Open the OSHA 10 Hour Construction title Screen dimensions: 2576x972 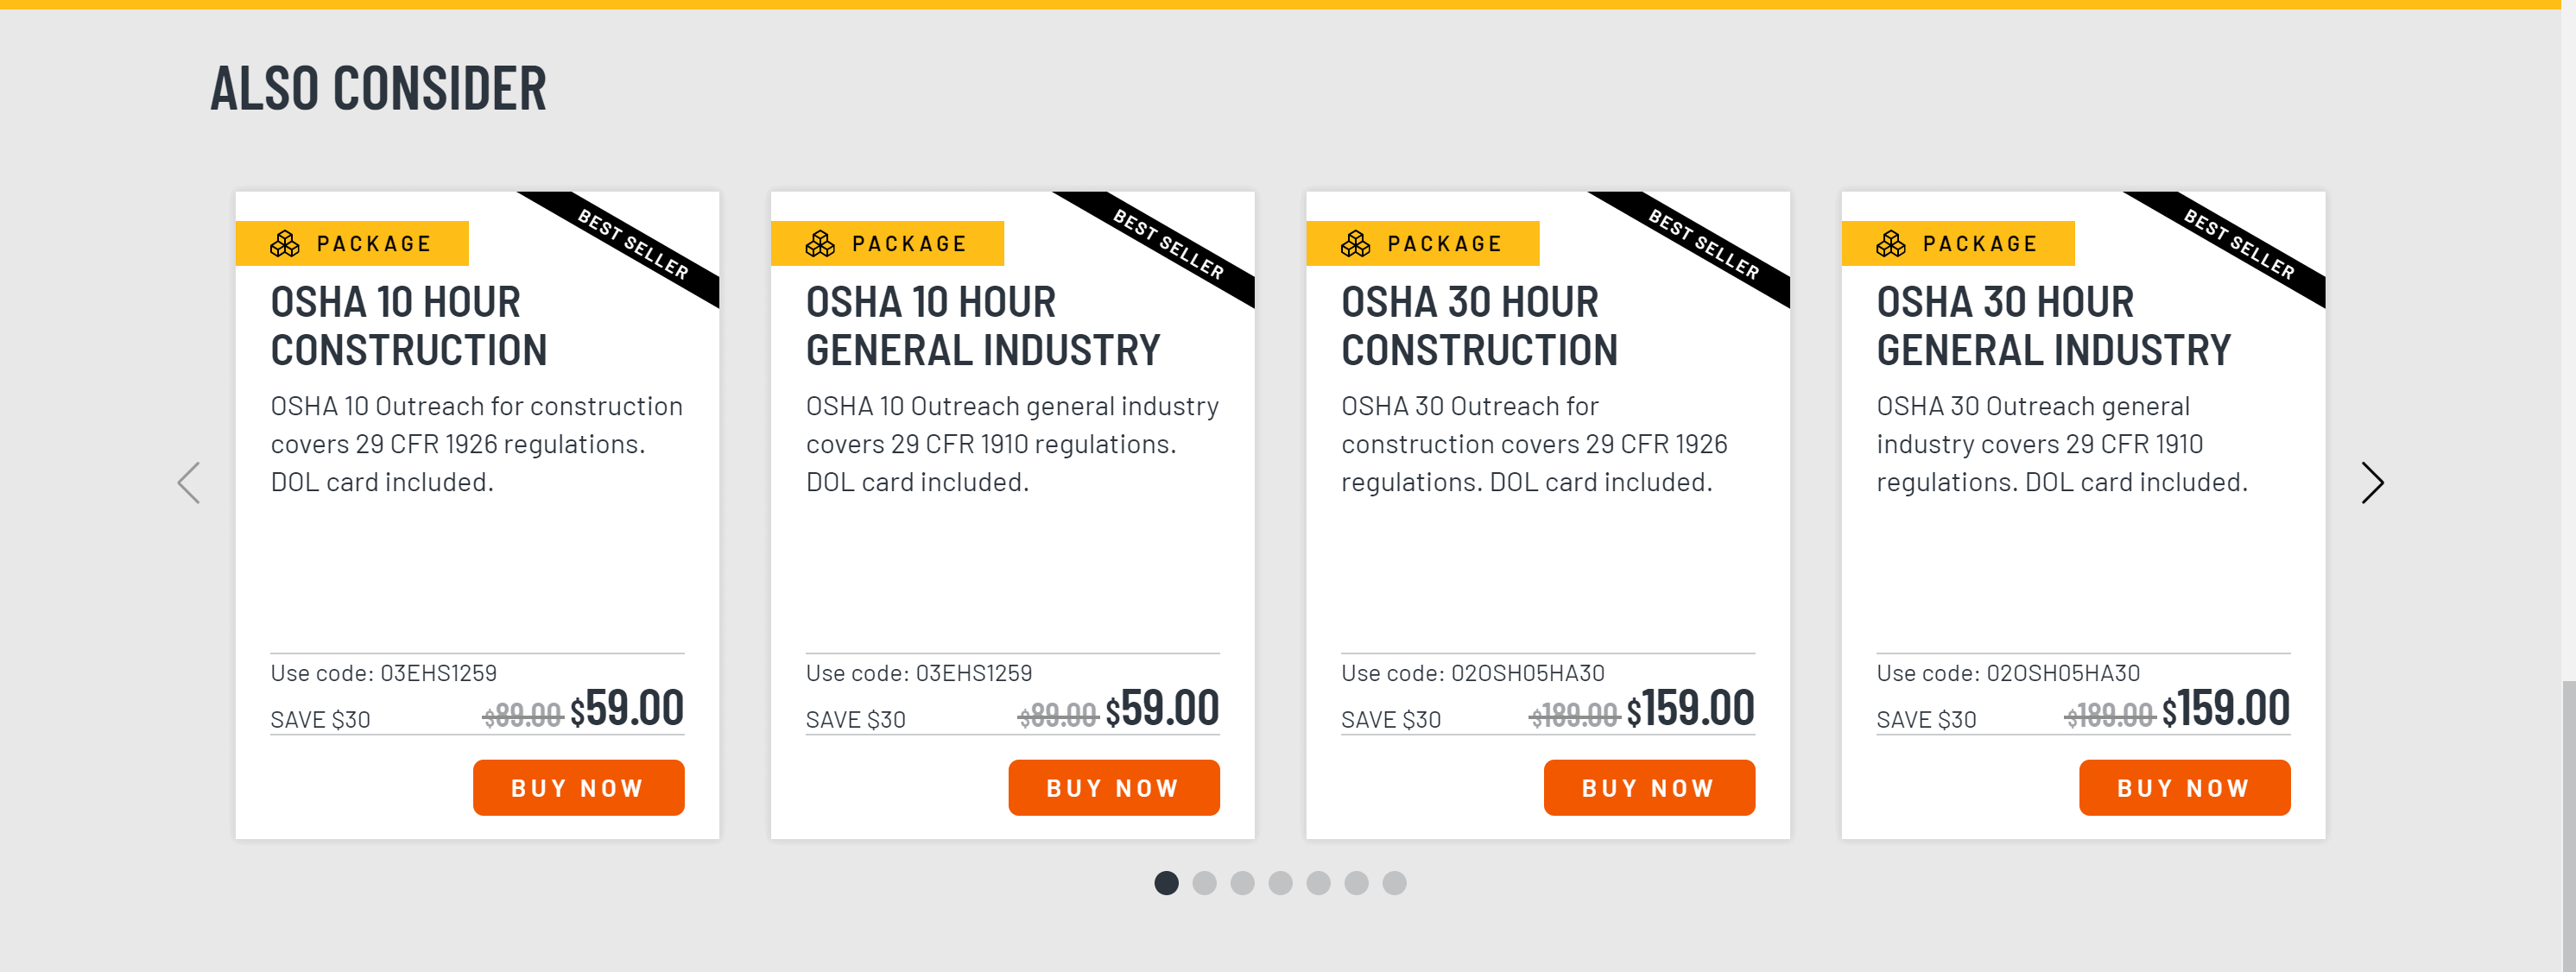(x=409, y=326)
